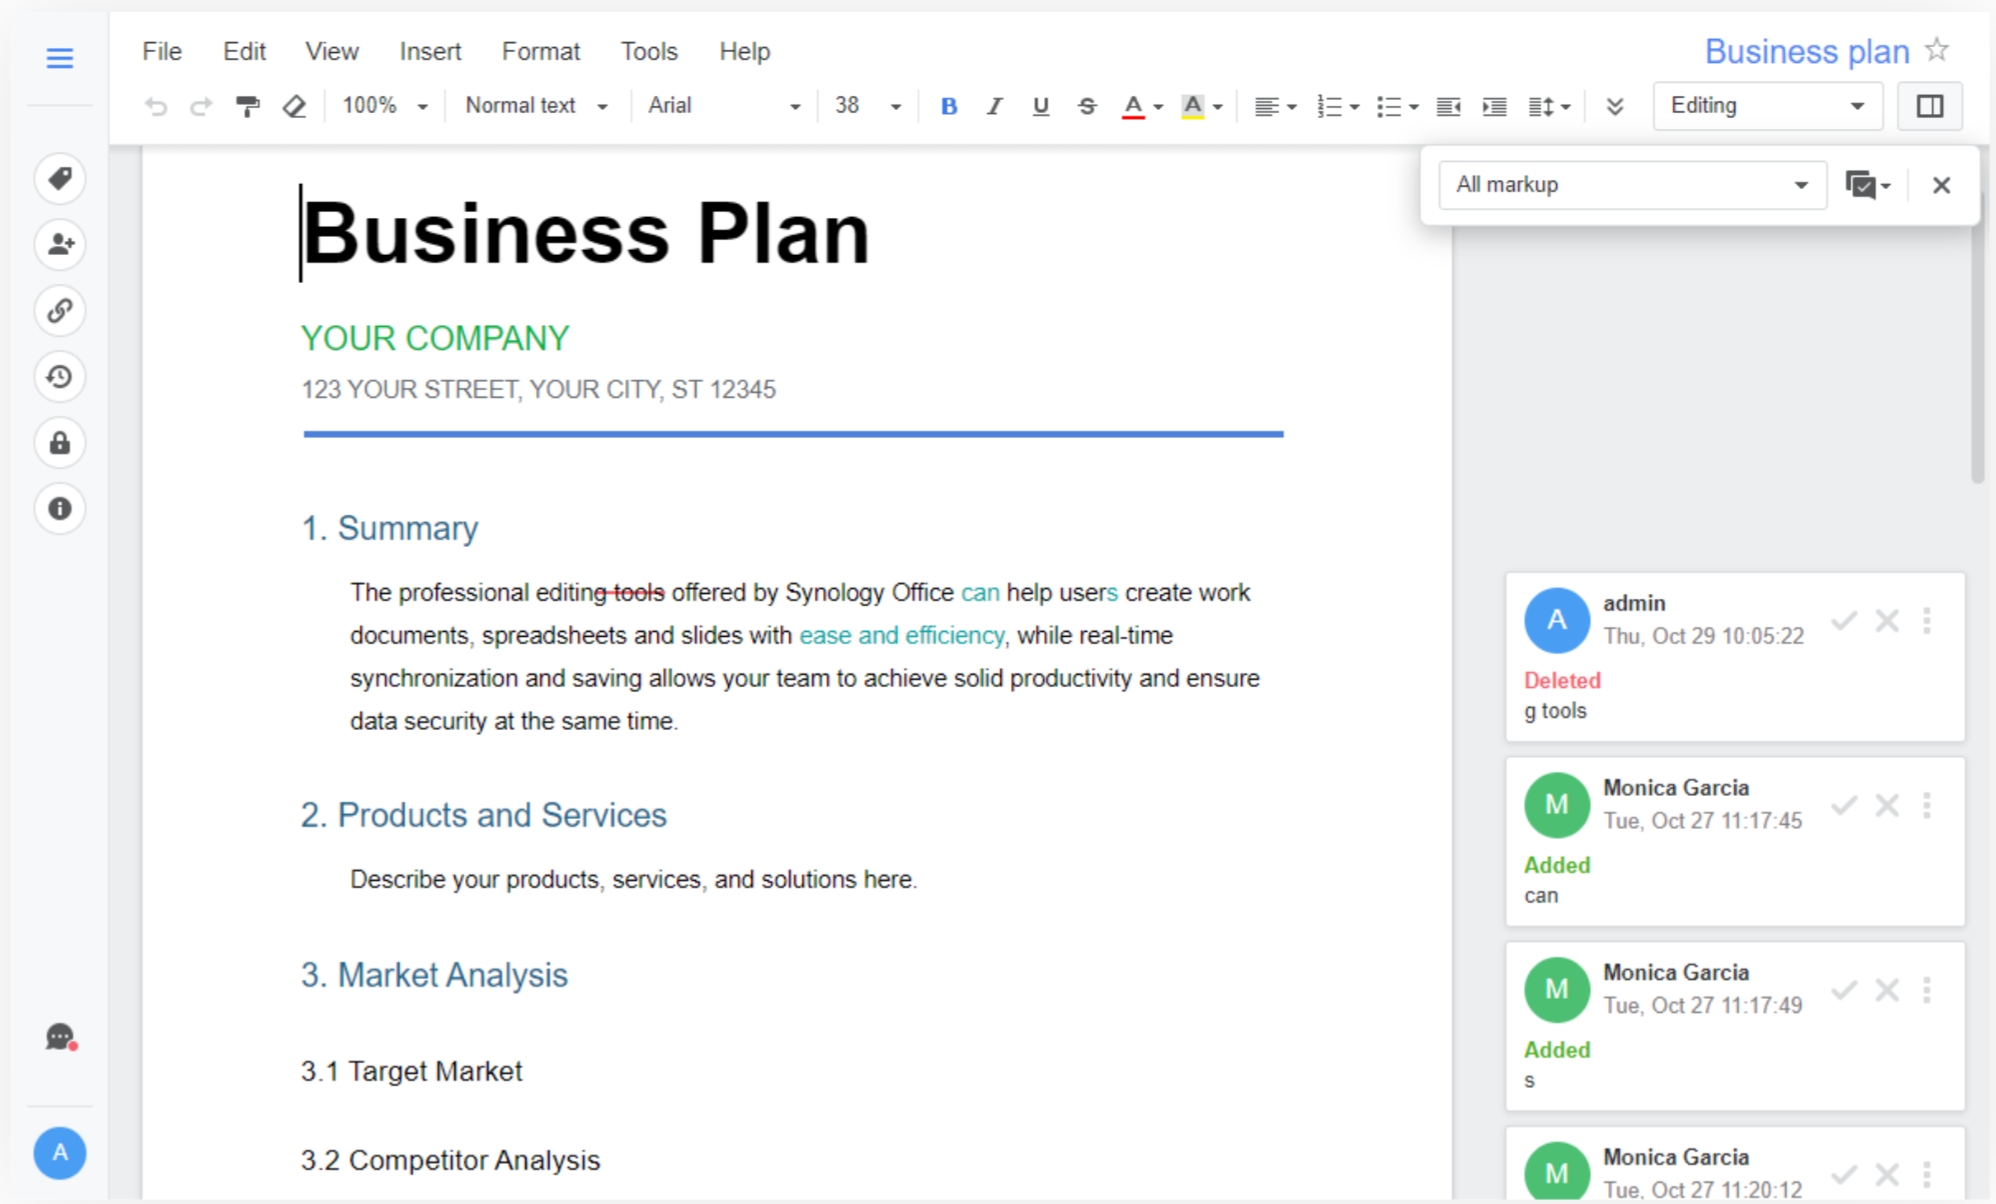Click the '1. Summary' heading

coord(390,528)
